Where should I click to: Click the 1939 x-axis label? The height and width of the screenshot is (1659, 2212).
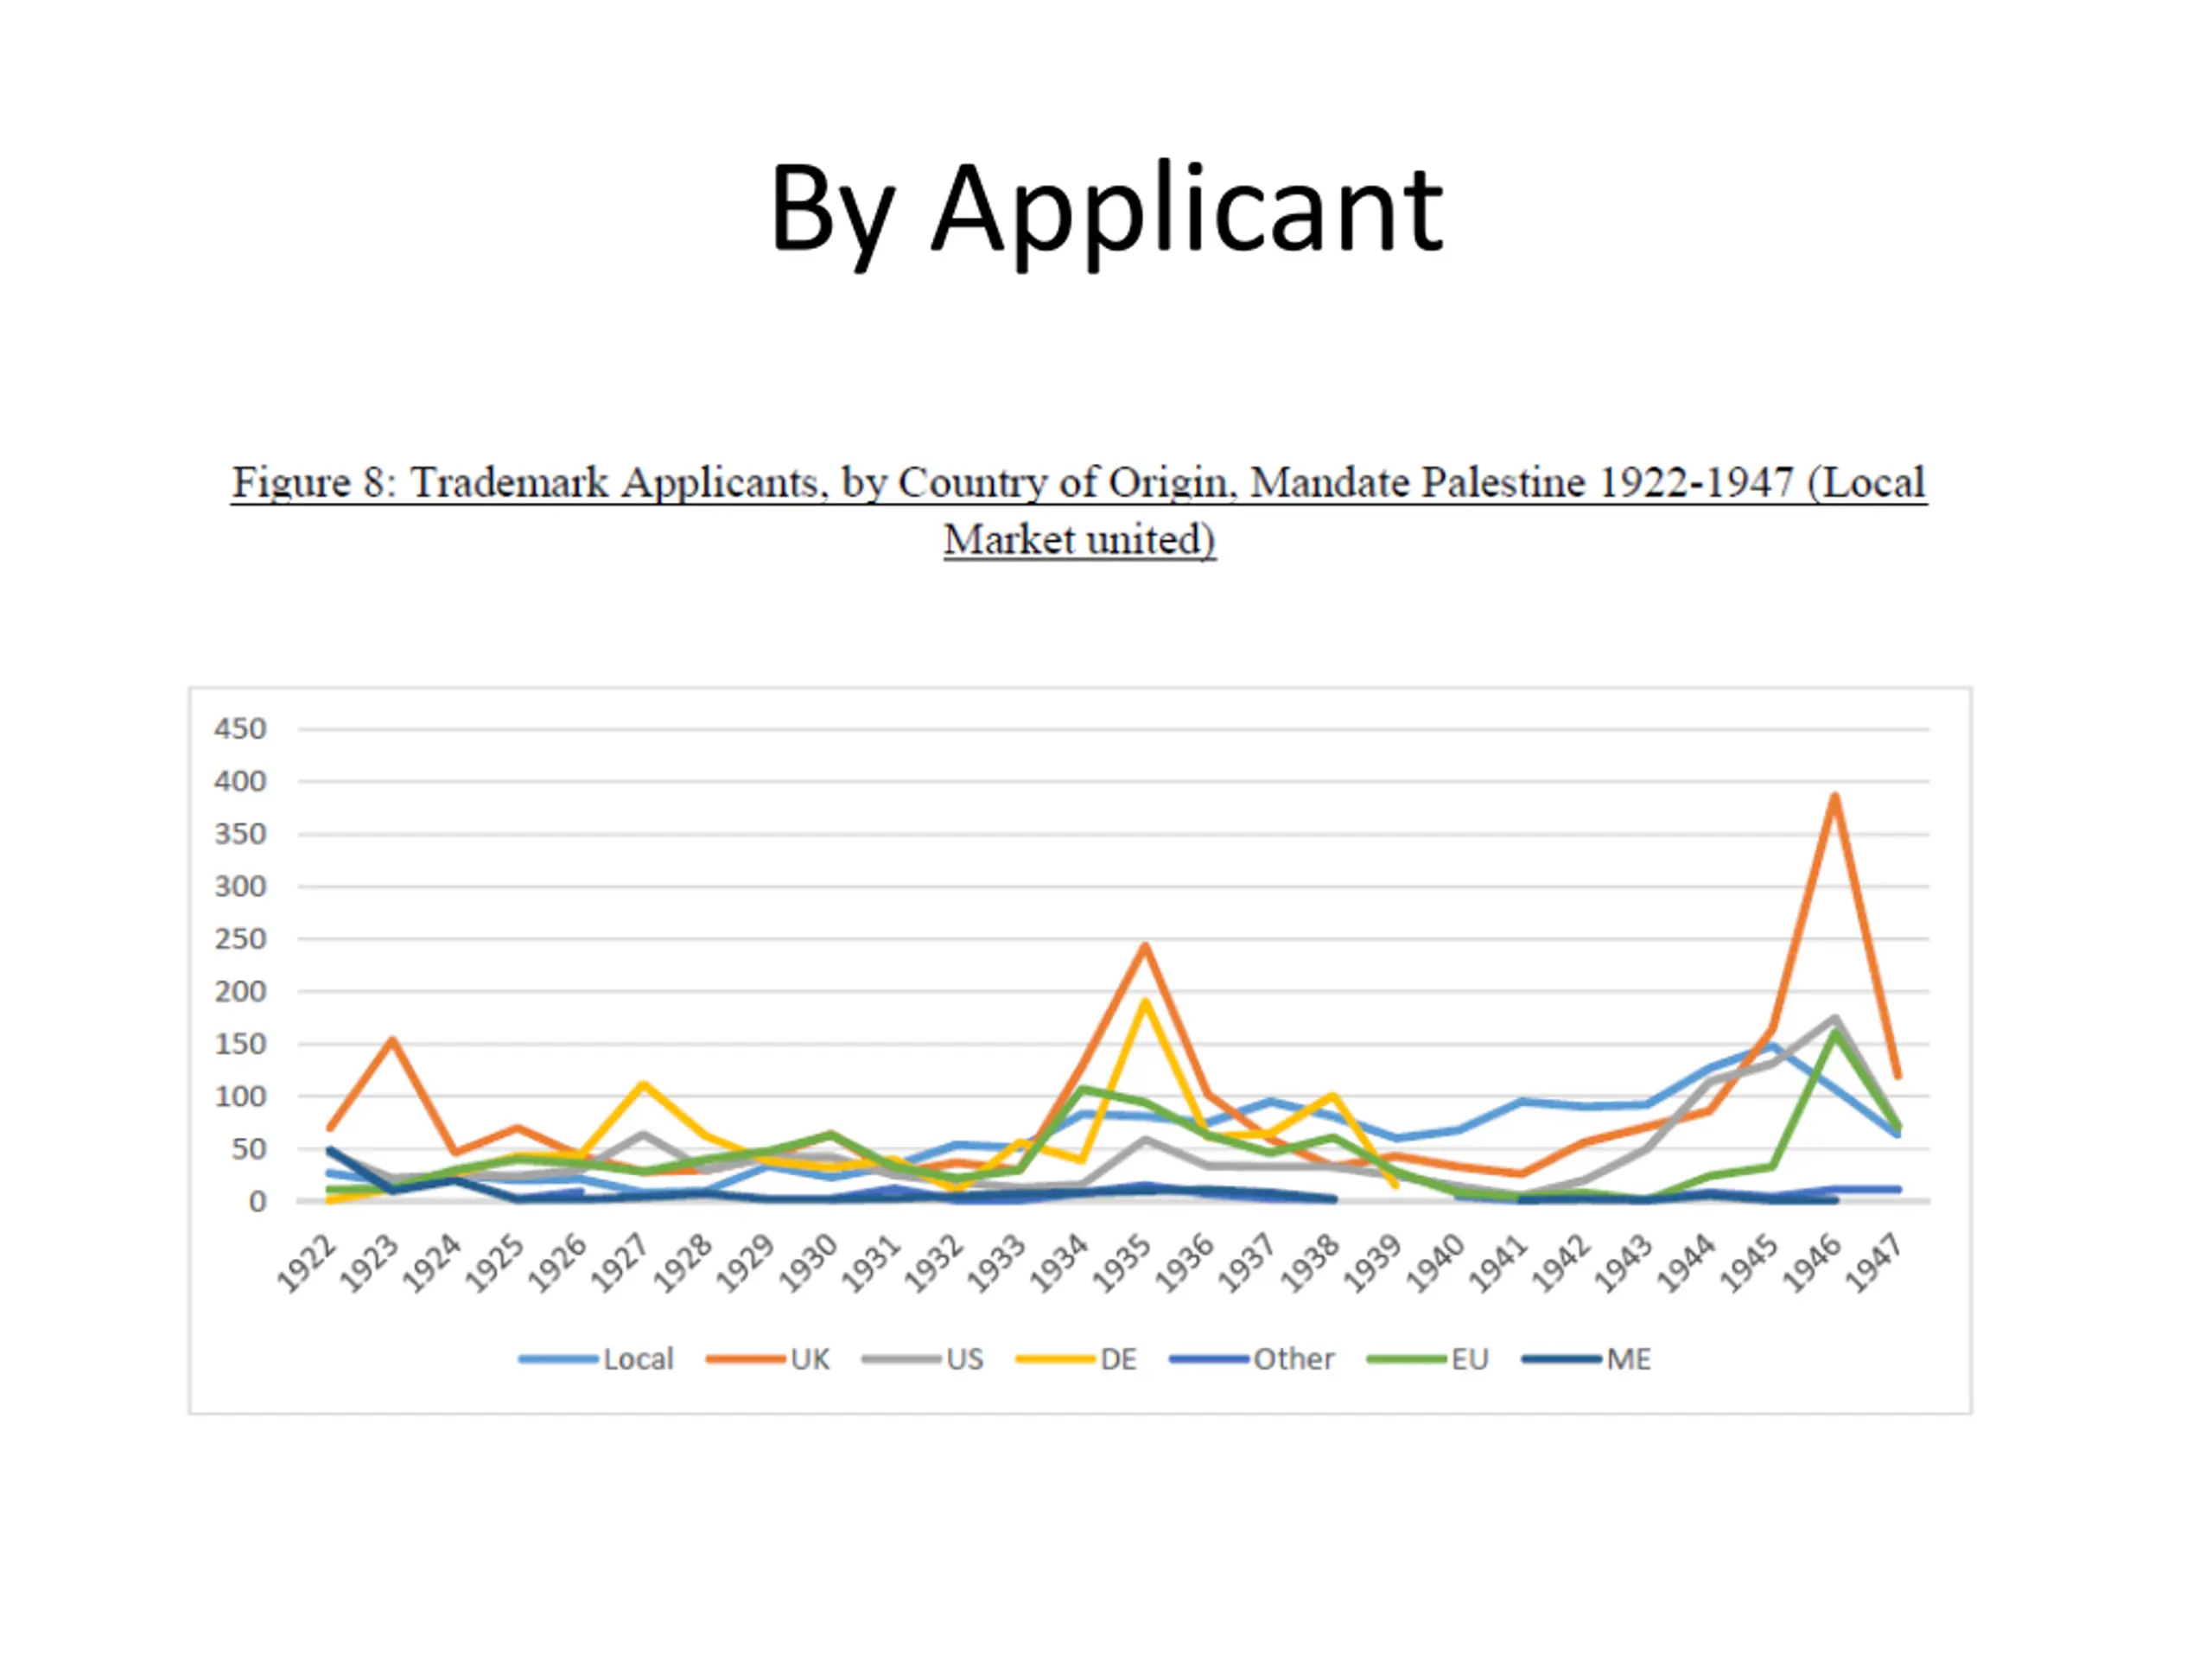click(x=1374, y=1264)
